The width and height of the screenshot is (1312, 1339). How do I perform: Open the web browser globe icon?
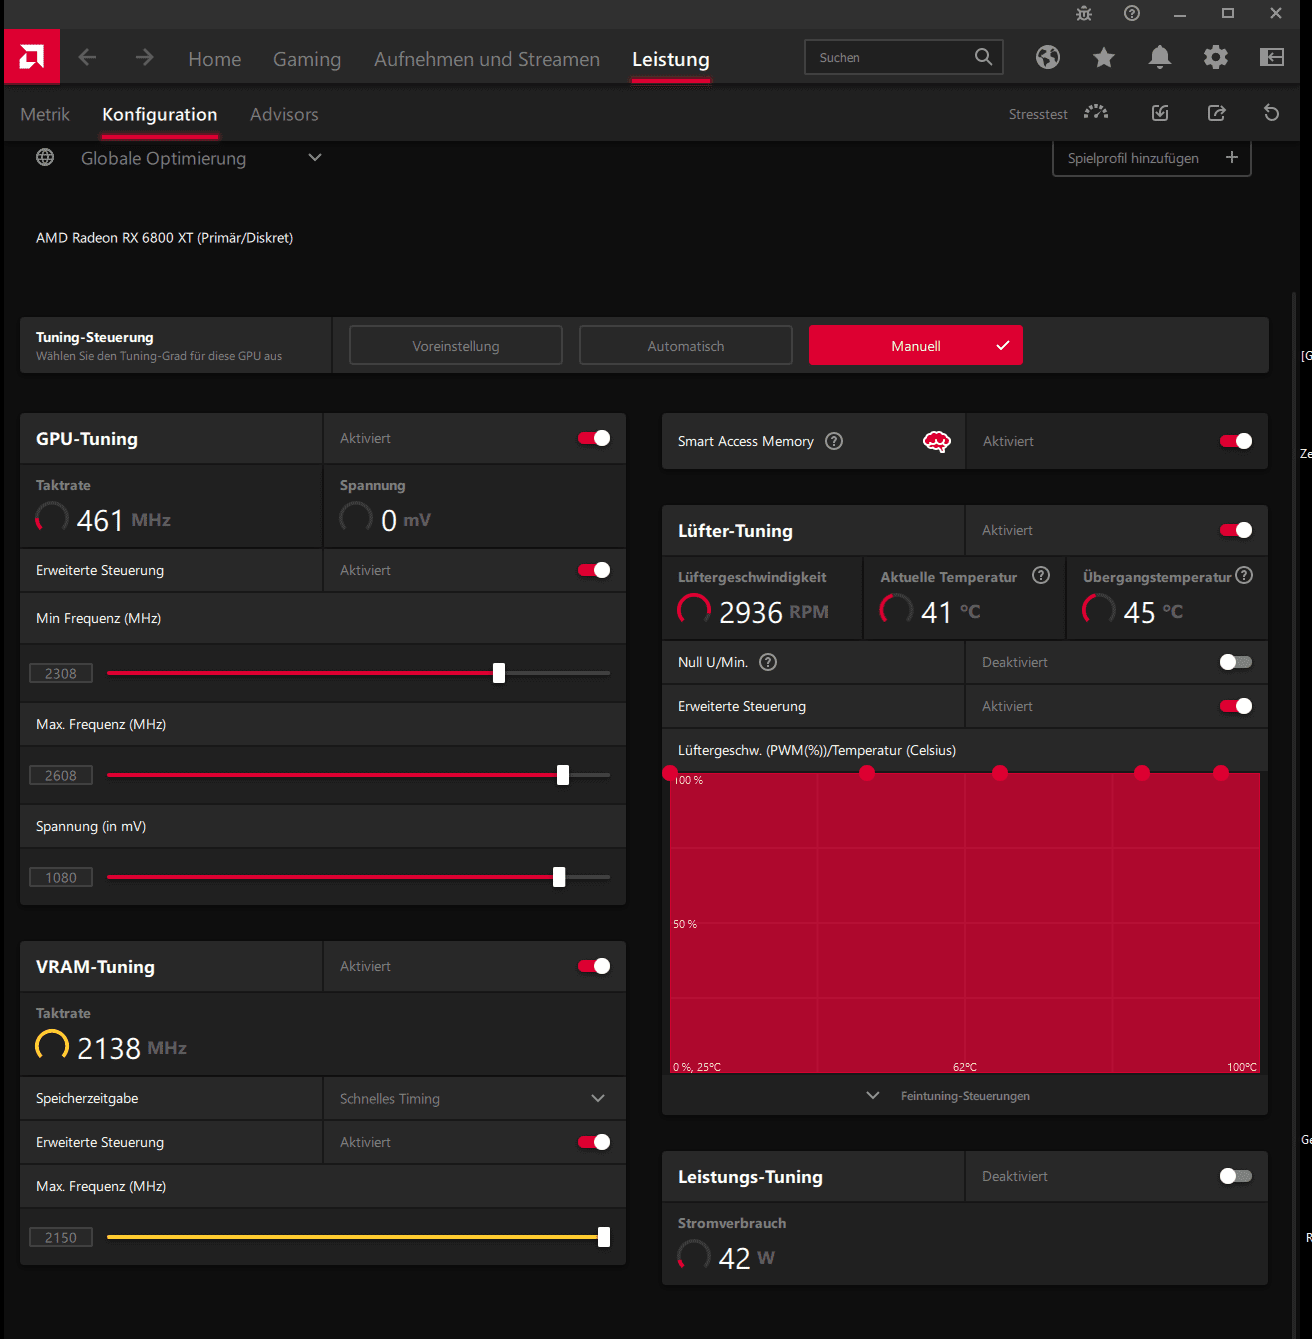point(1048,57)
